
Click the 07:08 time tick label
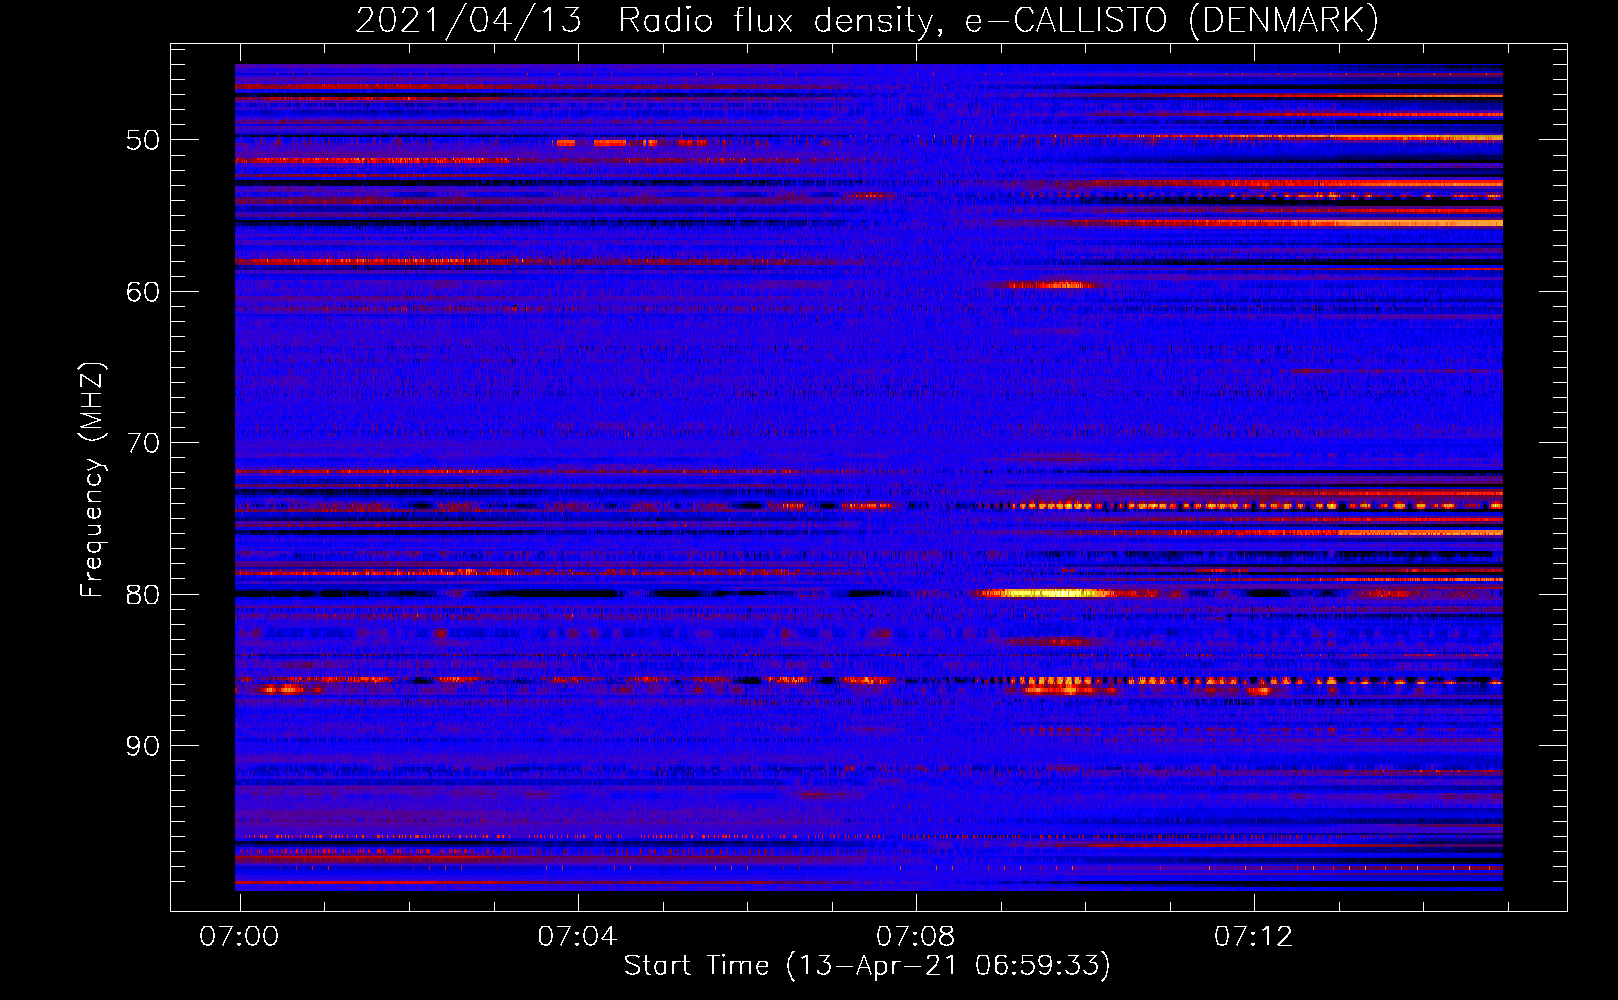tap(915, 936)
